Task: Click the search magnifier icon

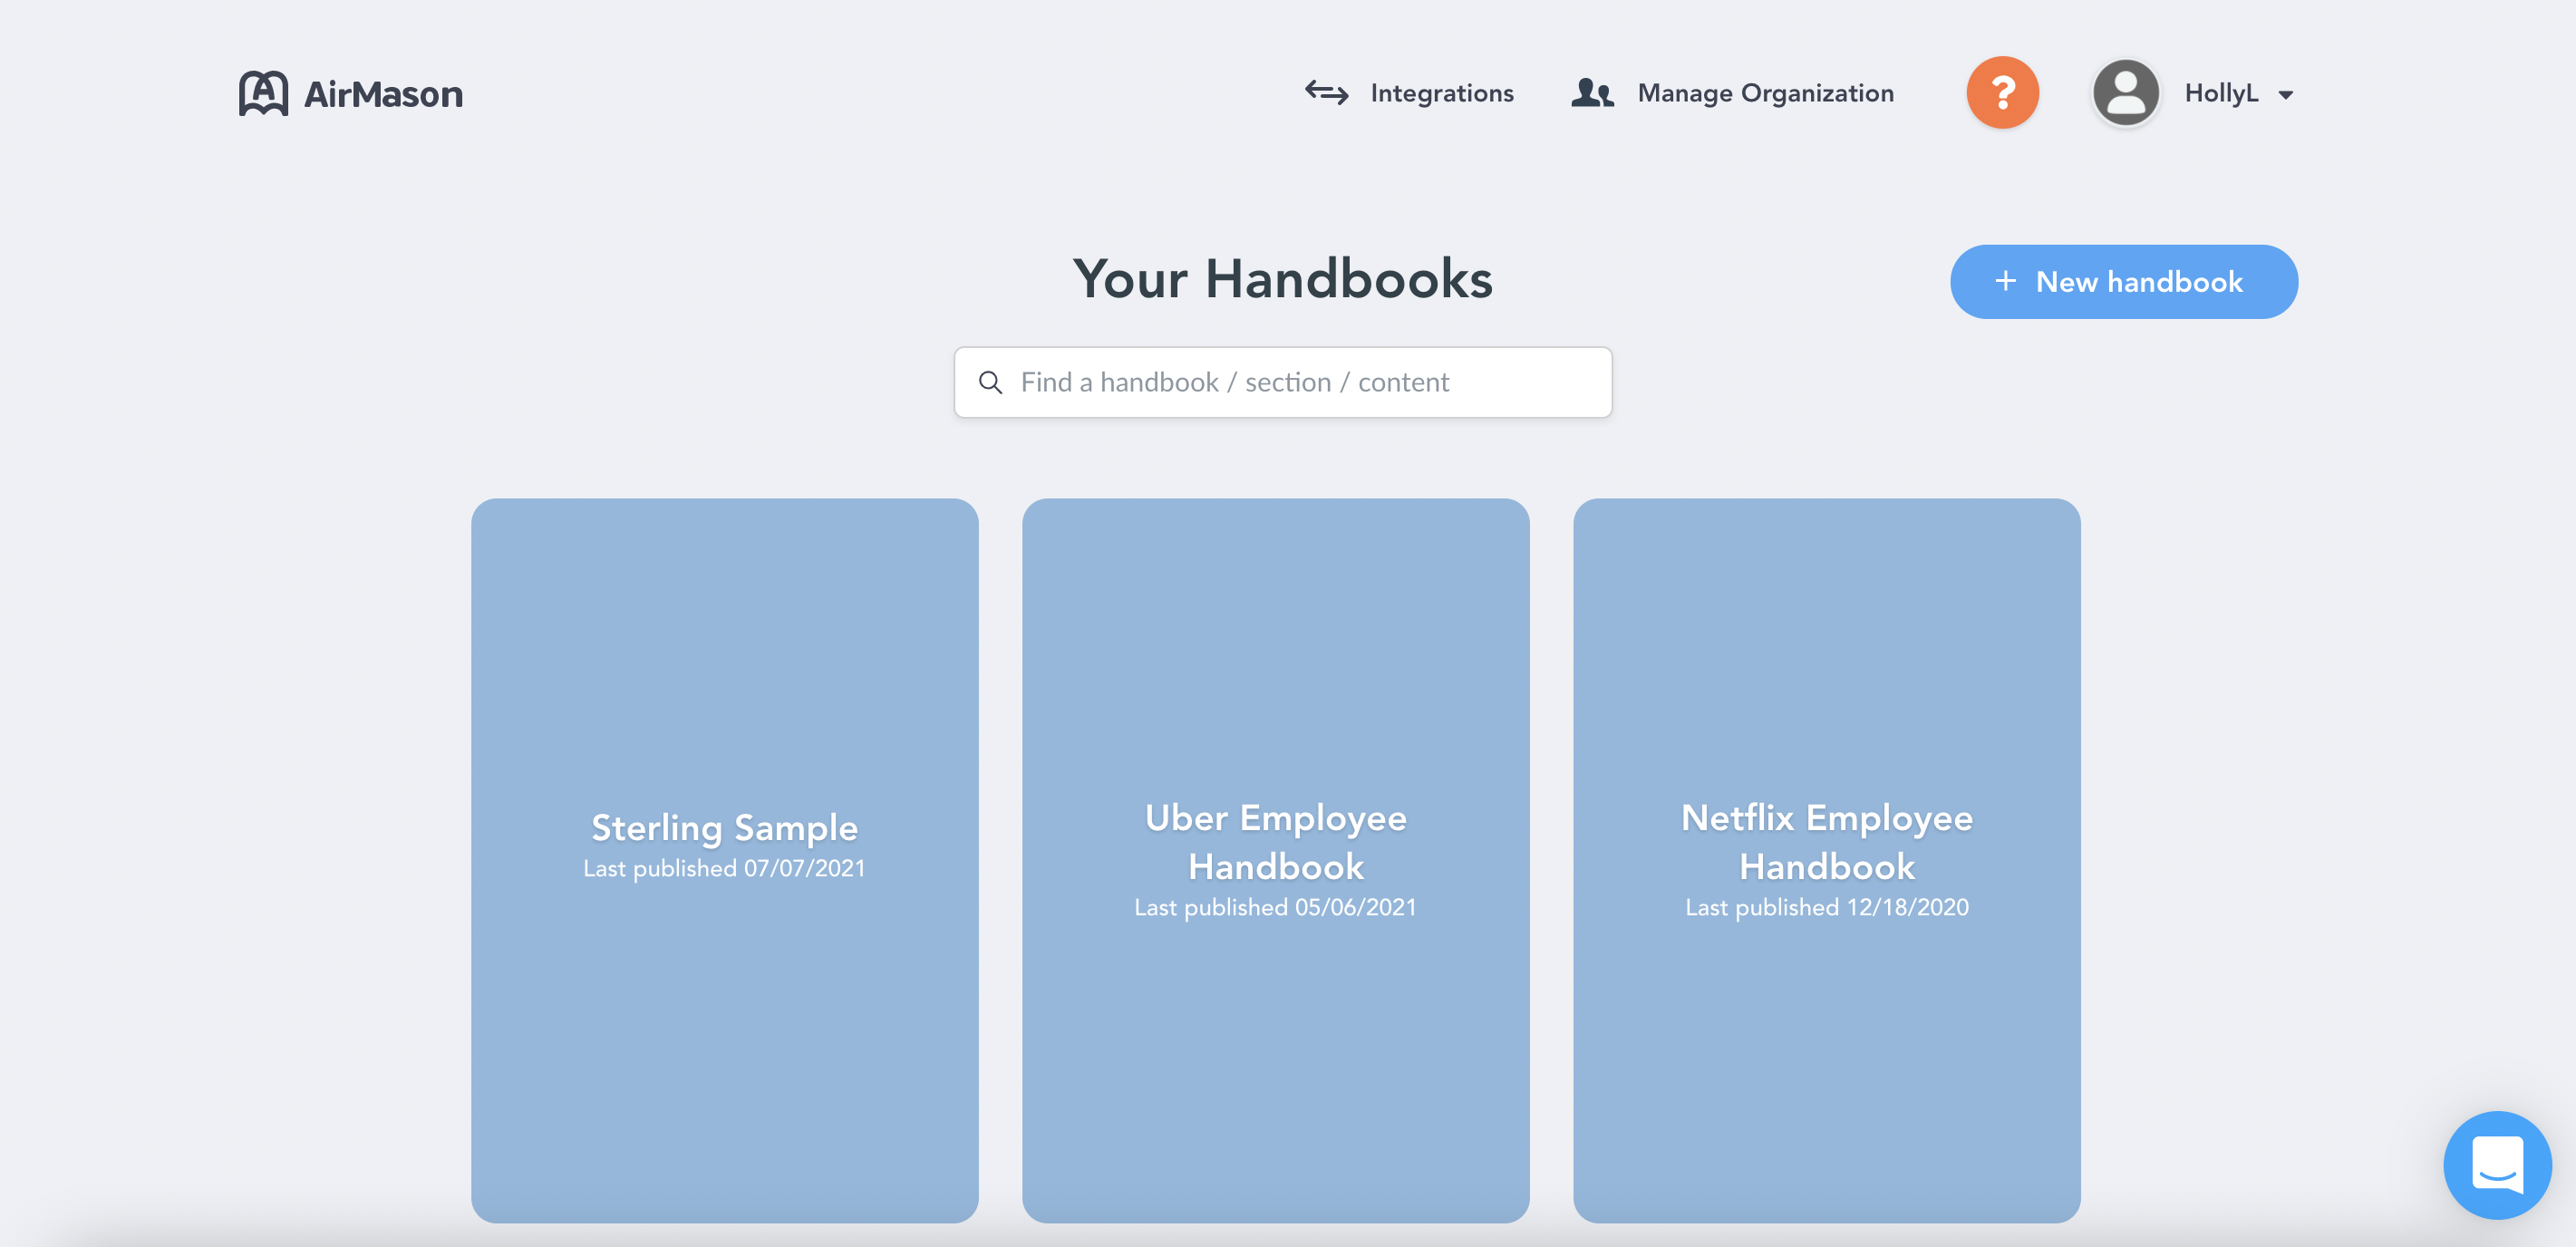Action: tap(991, 382)
